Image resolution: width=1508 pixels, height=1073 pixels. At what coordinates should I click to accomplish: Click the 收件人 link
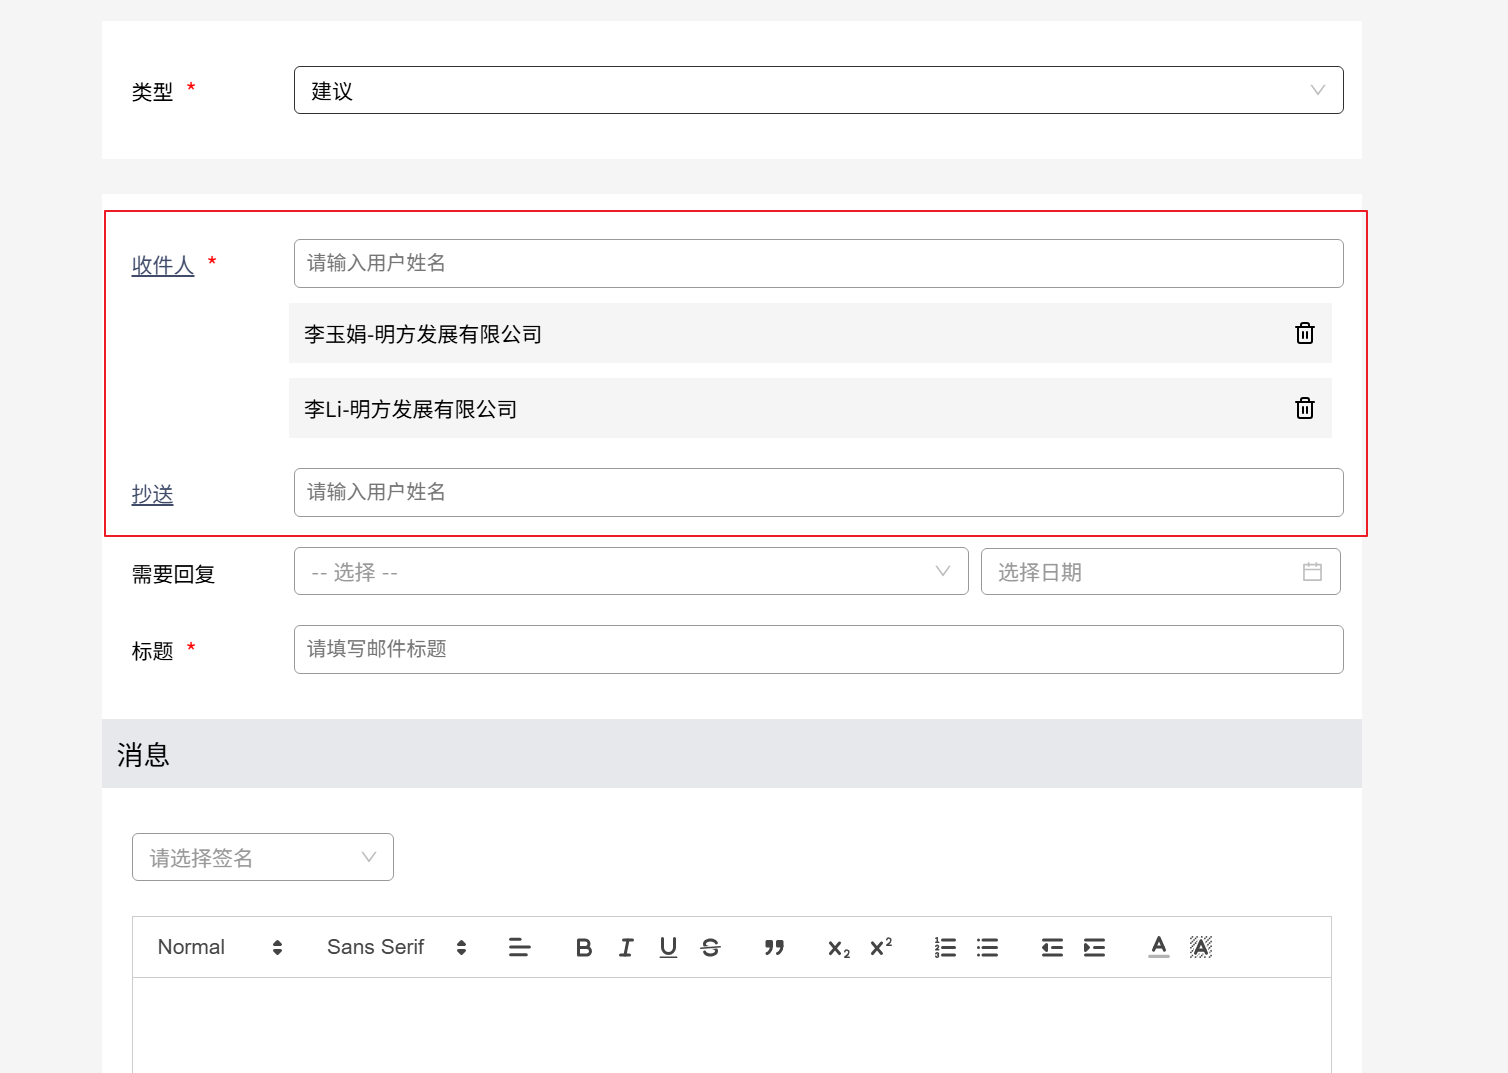pos(163,266)
